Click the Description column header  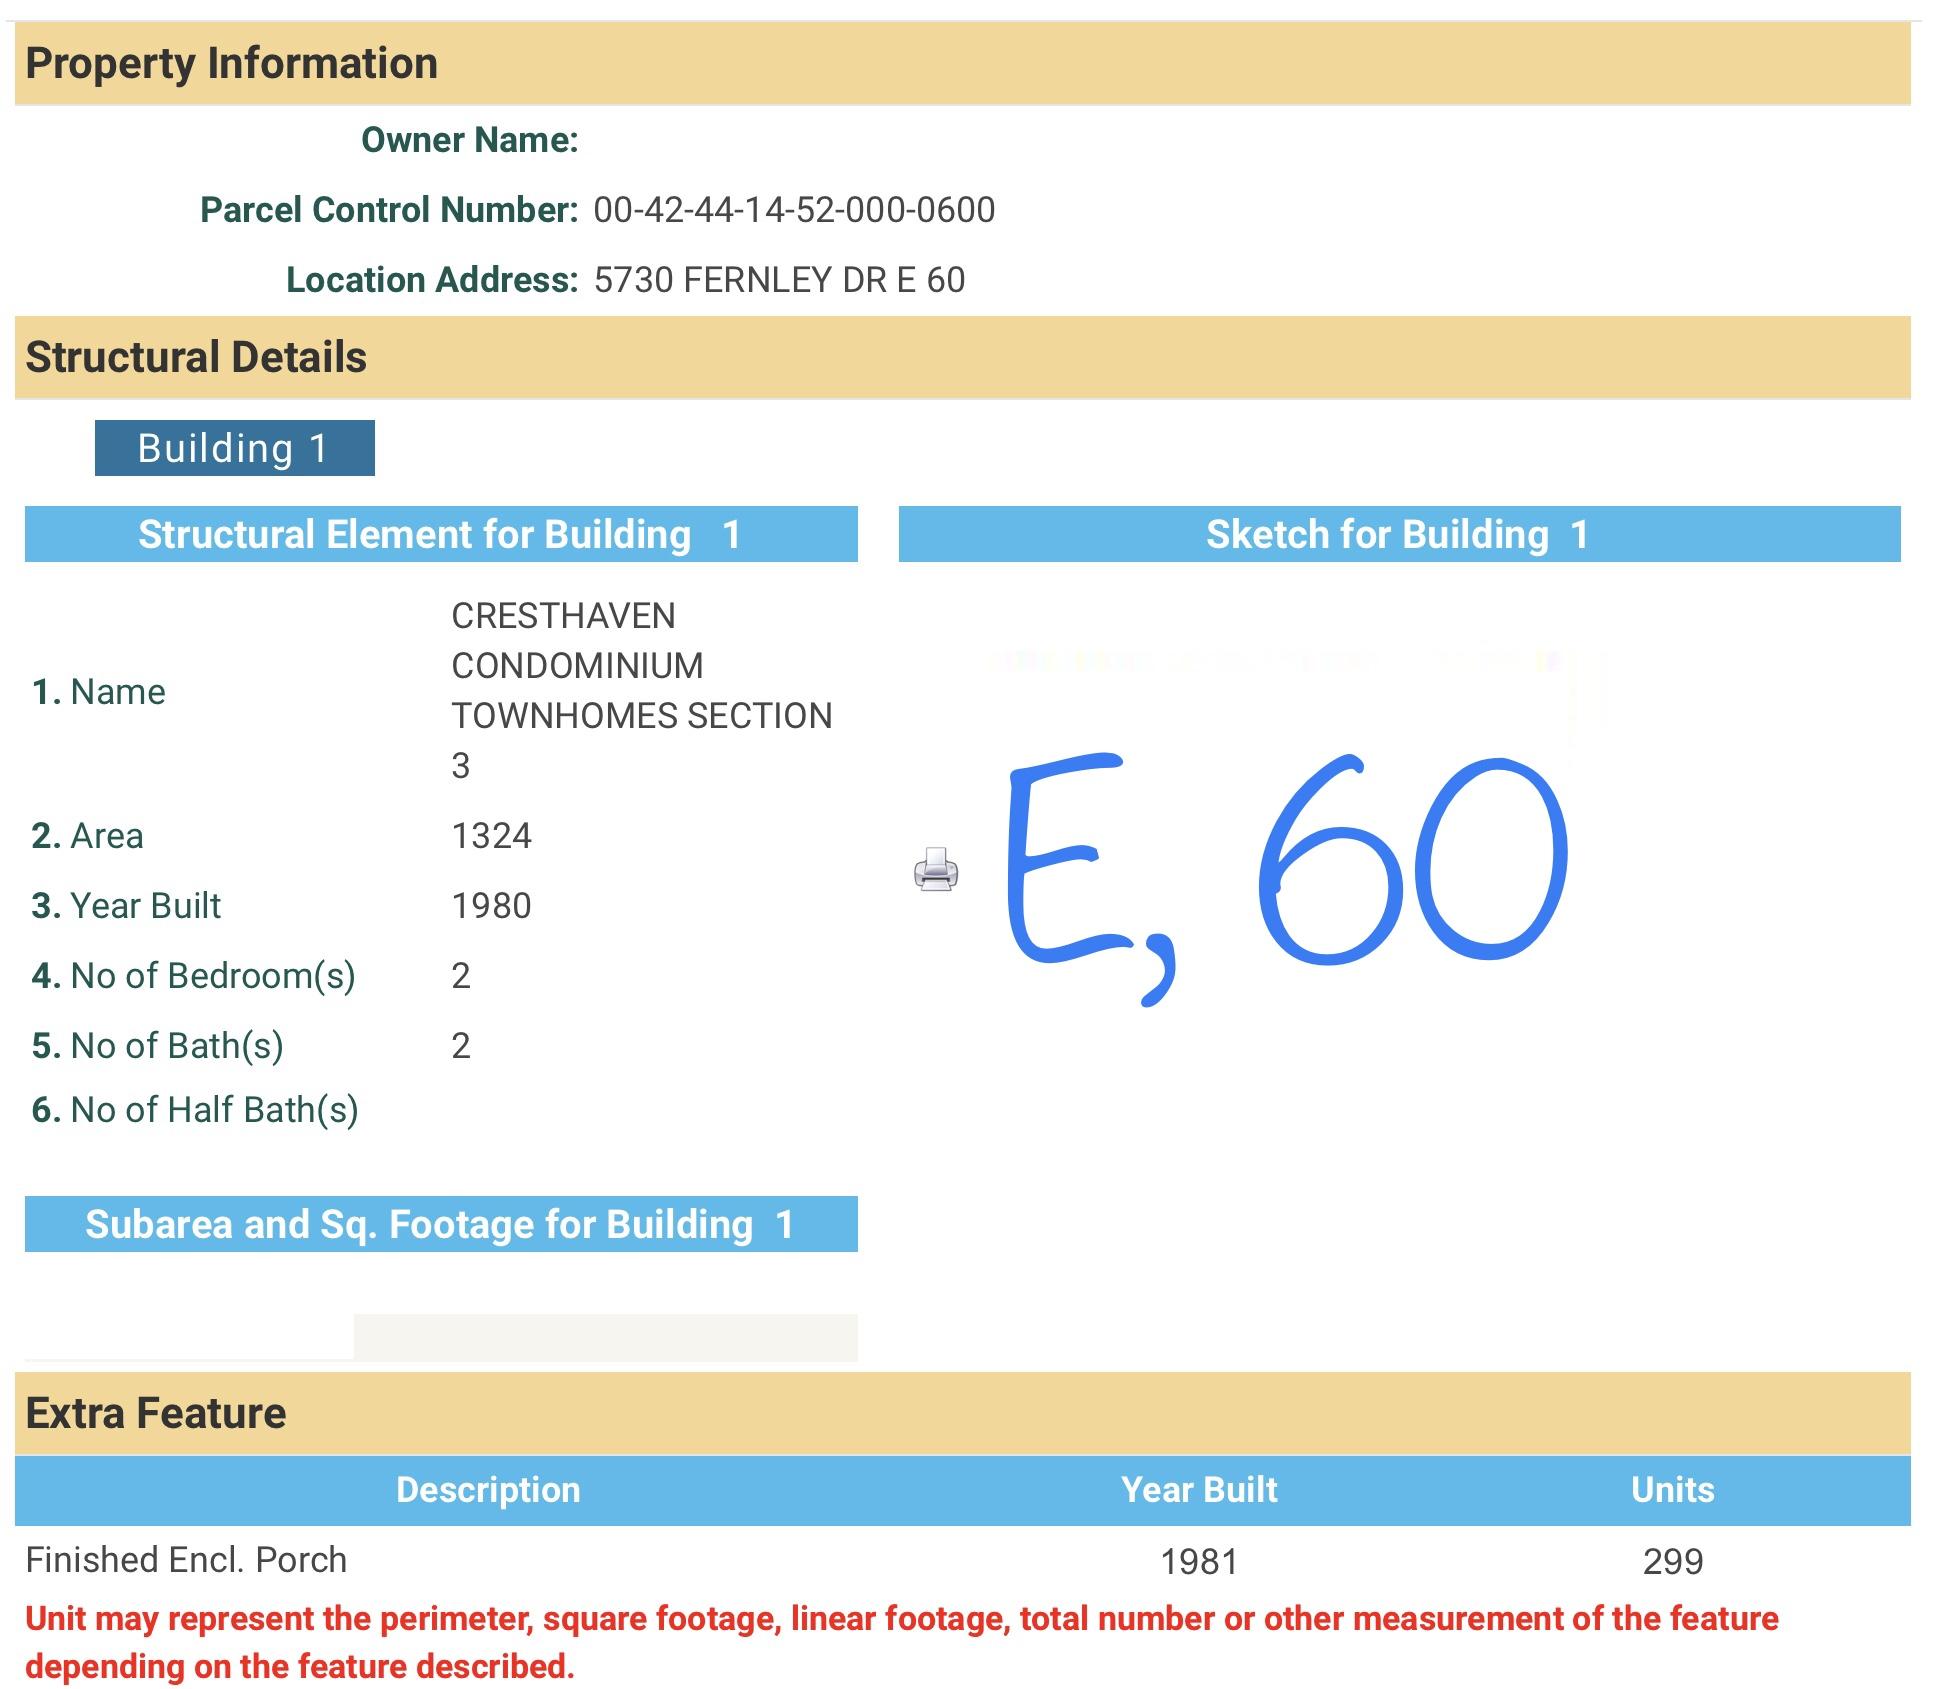(488, 1490)
